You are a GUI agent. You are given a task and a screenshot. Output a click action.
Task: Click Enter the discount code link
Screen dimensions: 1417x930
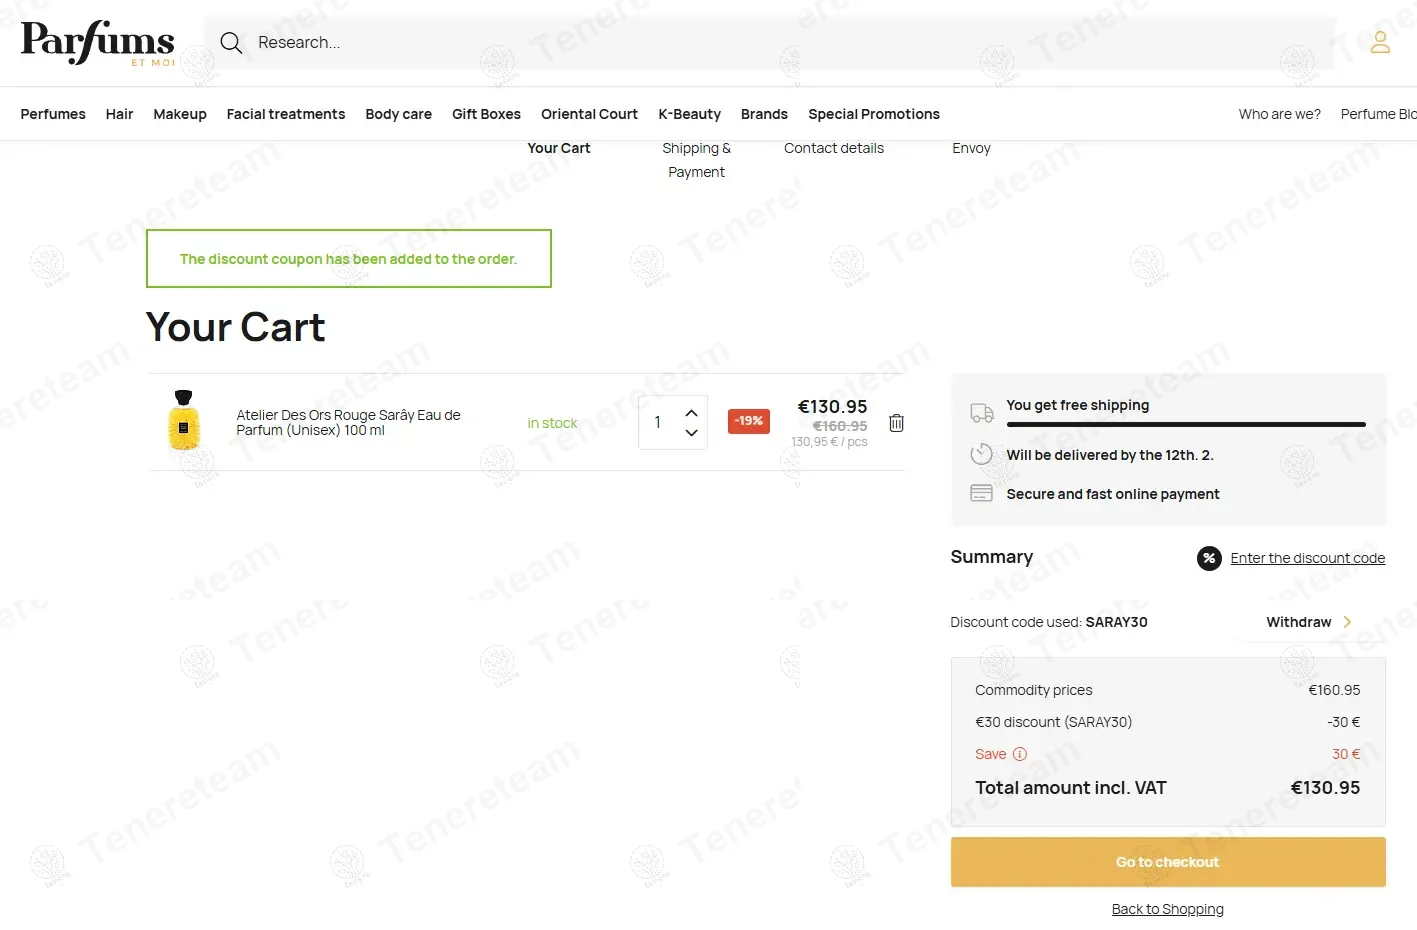click(x=1307, y=558)
